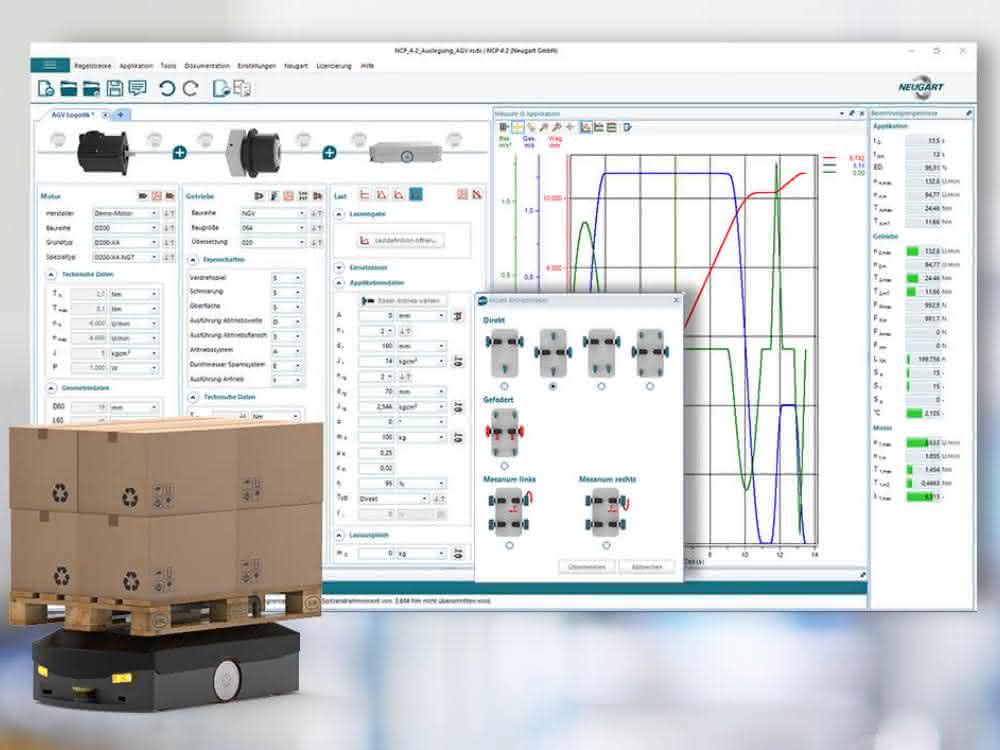The image size is (1000, 750).
Task: Click the open folder toolbar icon
Action: point(68,89)
